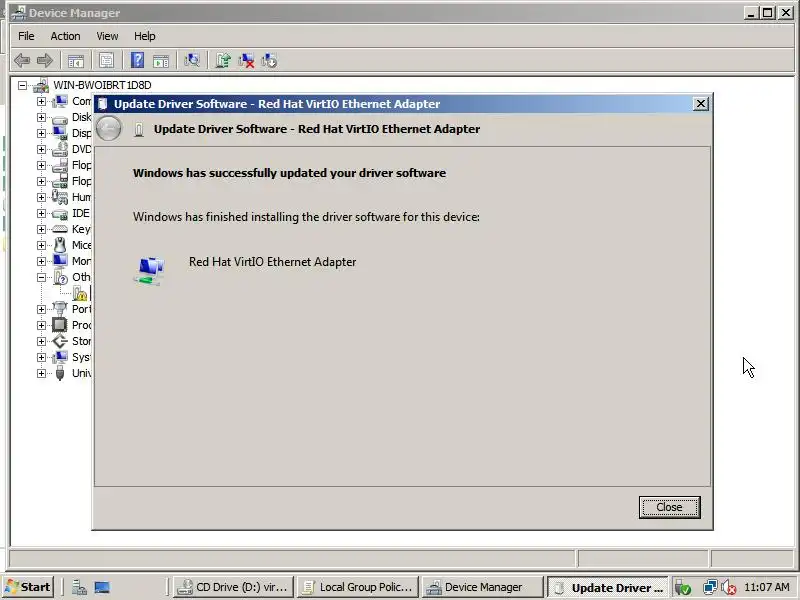Click the round back arrow in the wizard
This screenshot has width=800, height=600.
(109, 129)
